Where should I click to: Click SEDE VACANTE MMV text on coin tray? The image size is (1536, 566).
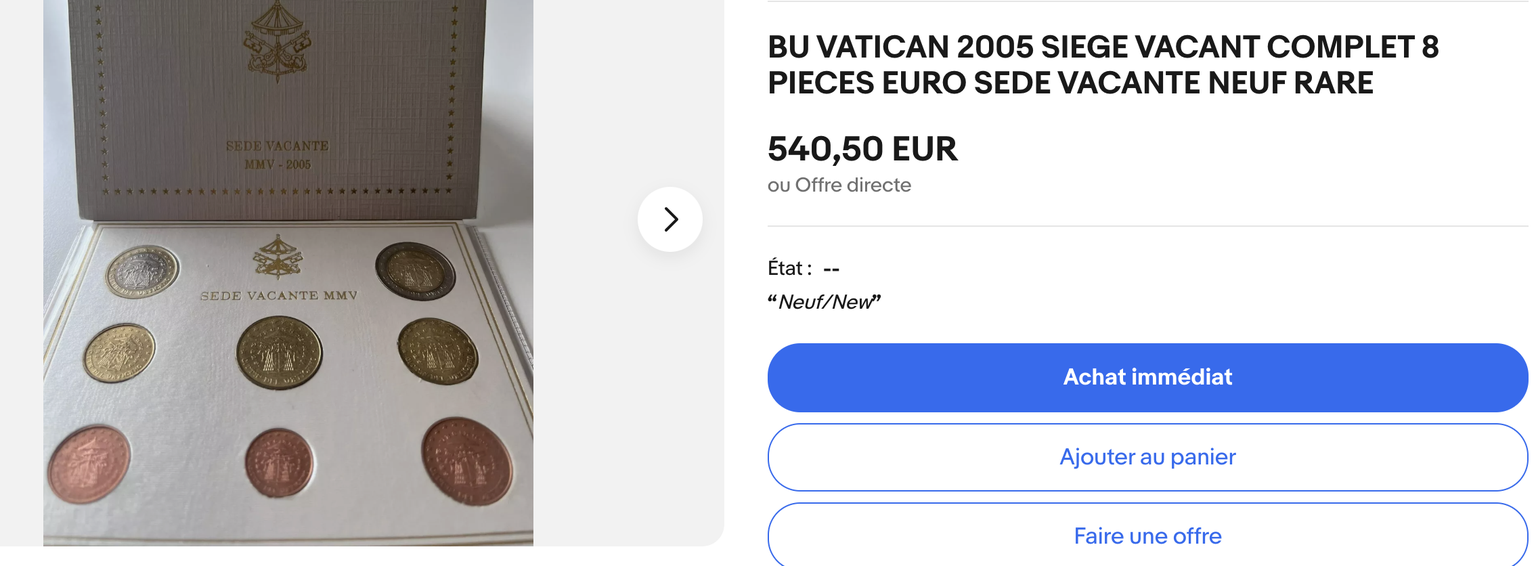278,296
